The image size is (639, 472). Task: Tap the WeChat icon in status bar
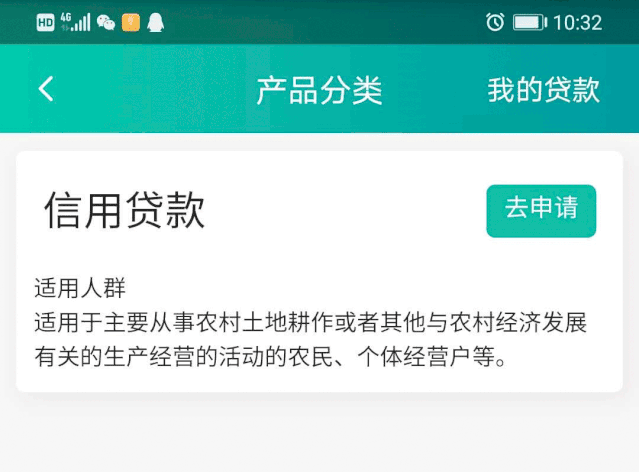tap(106, 23)
